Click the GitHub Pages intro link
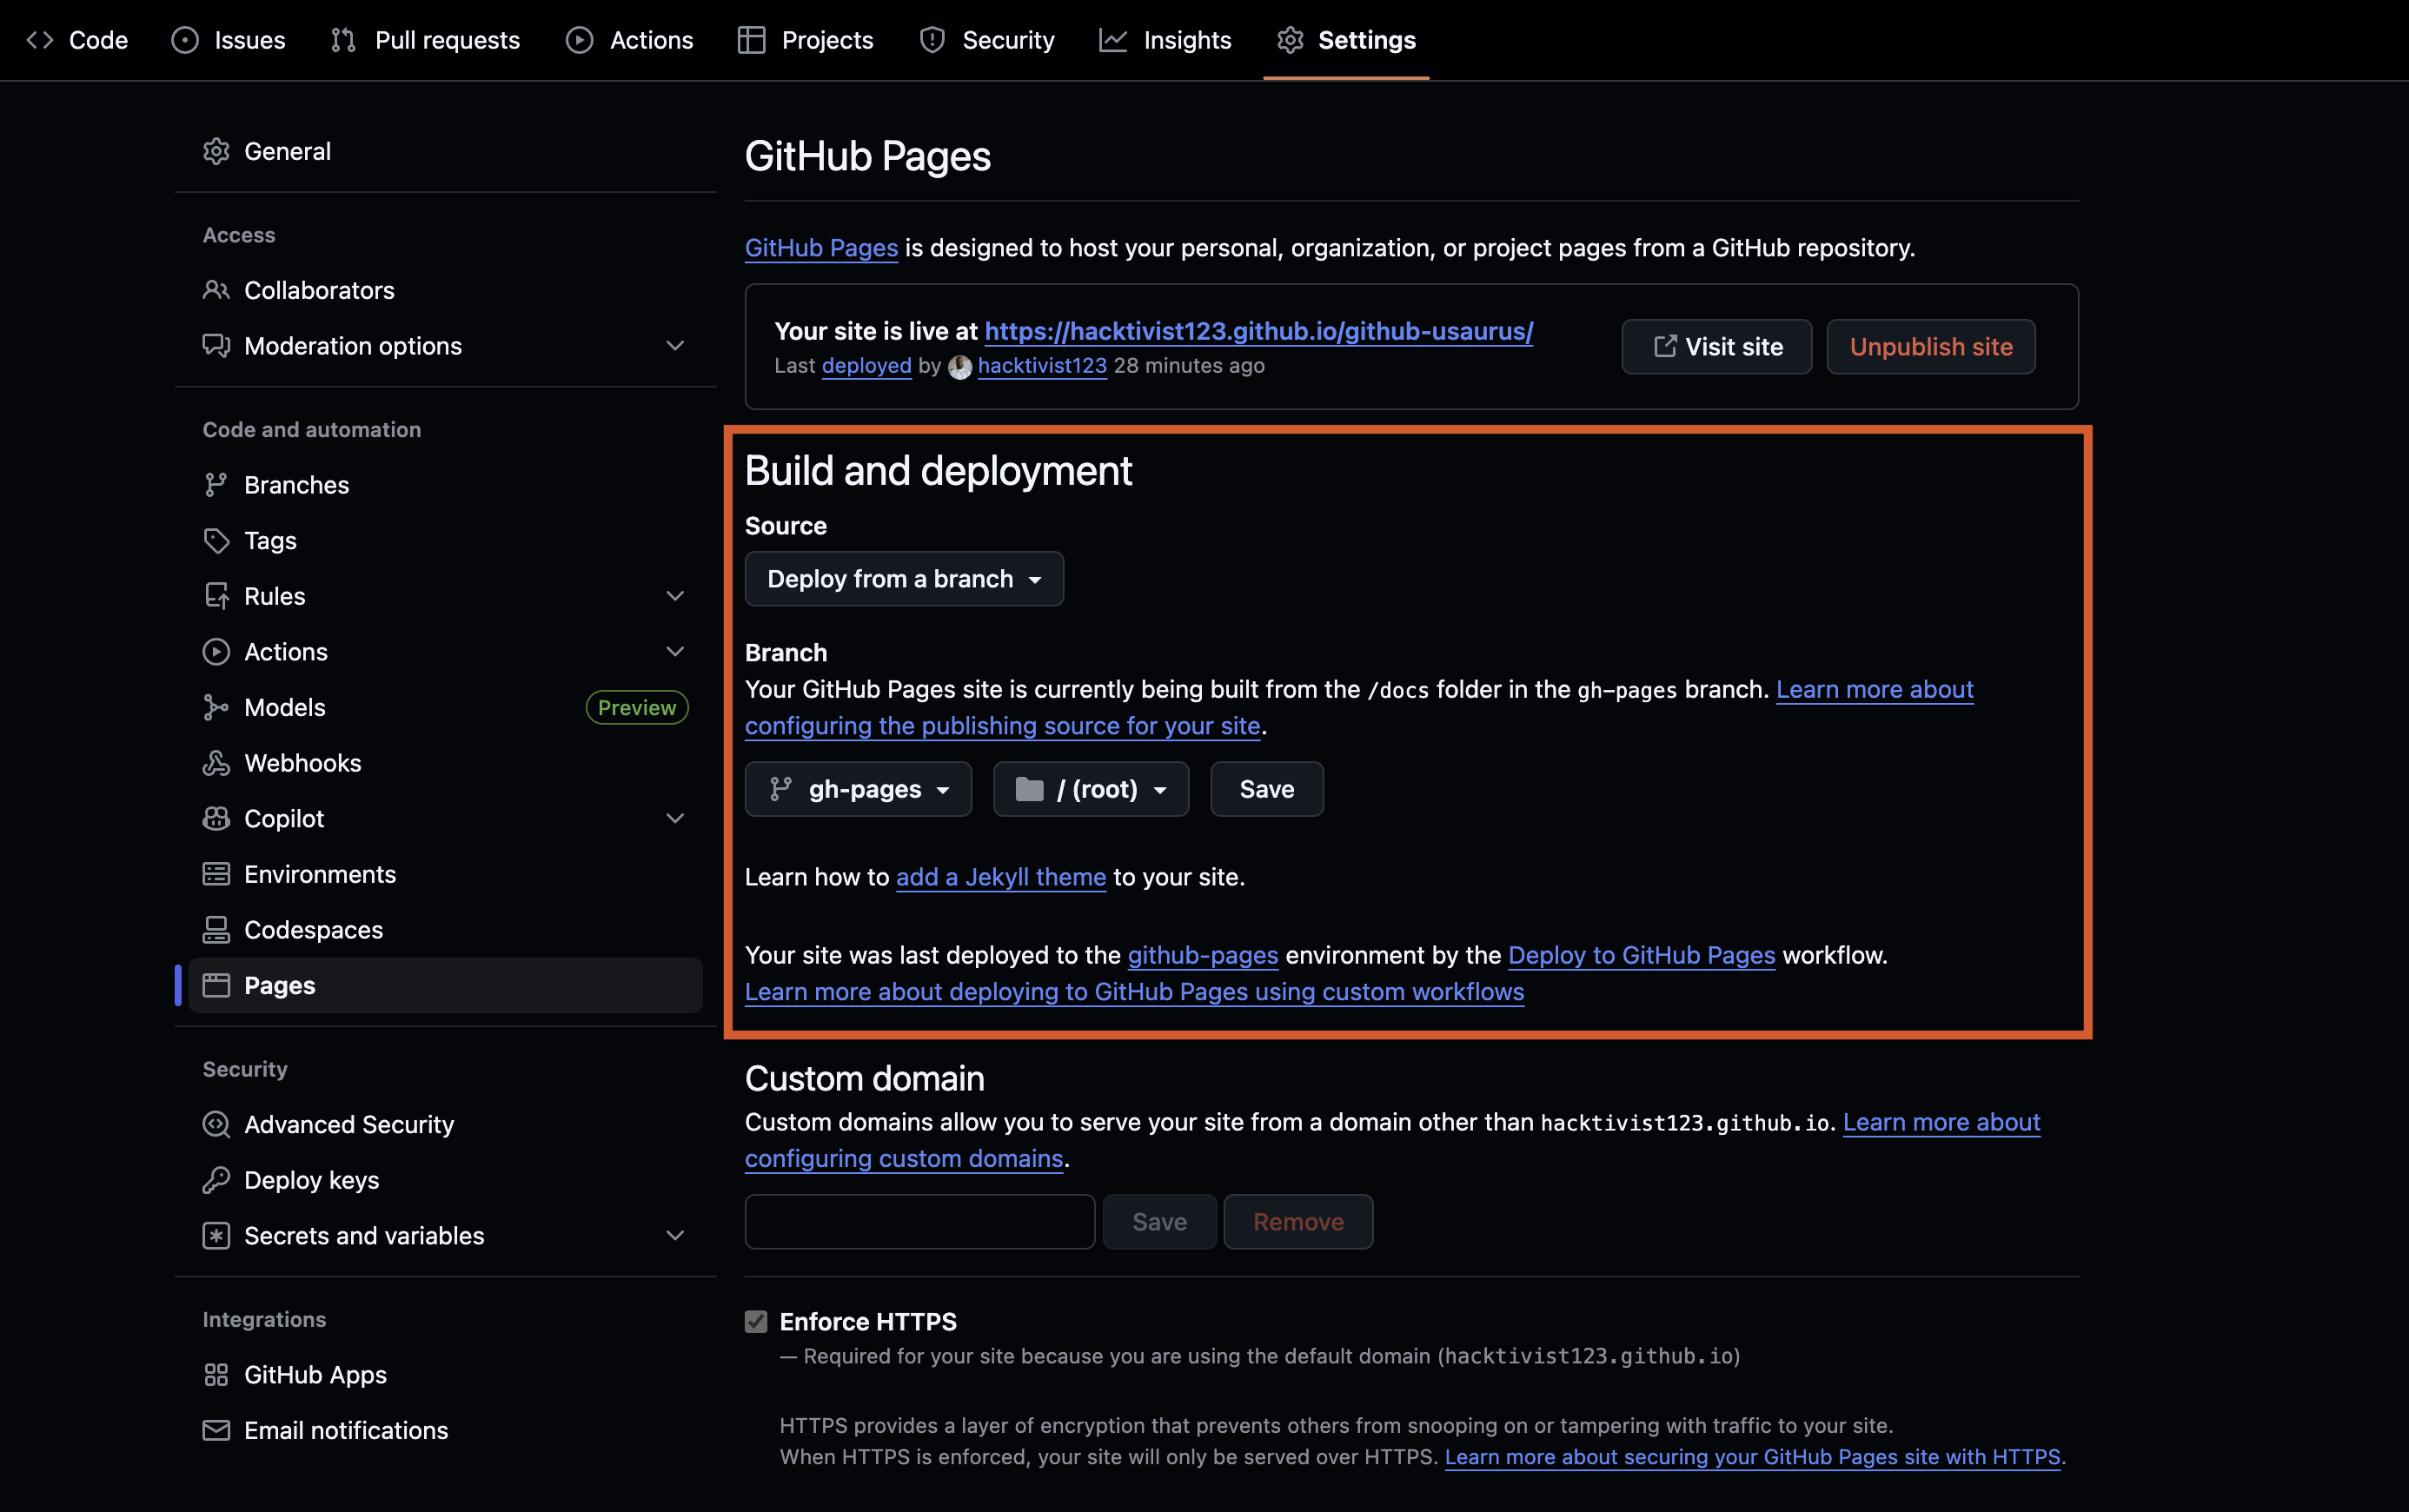 821,248
